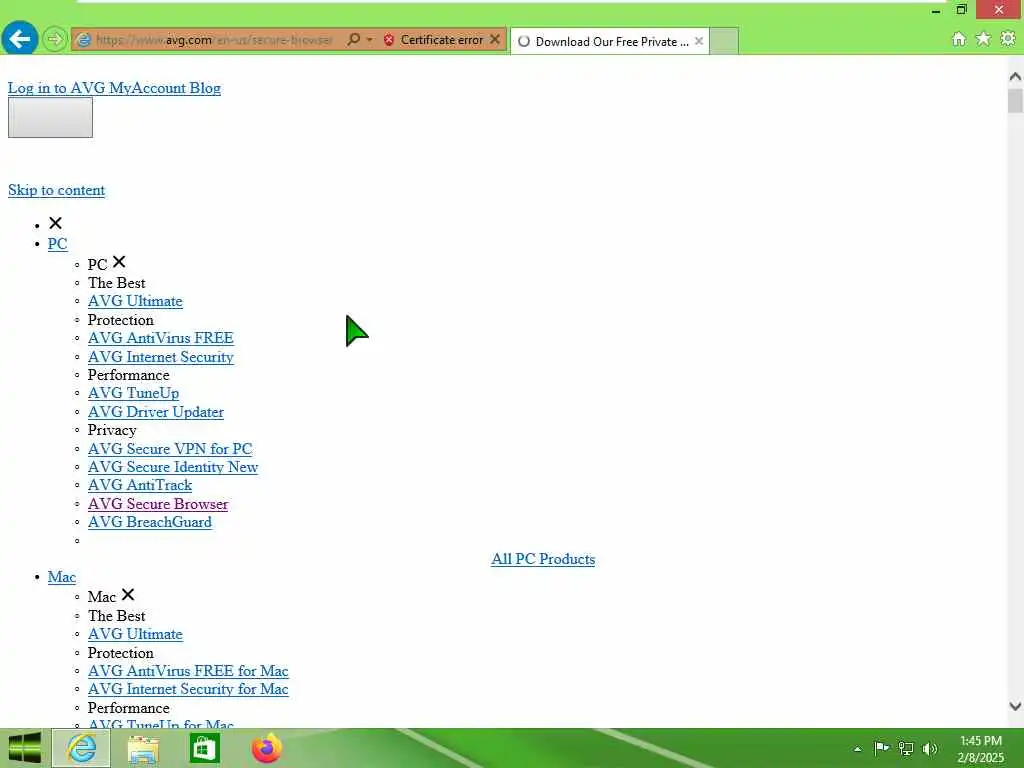
Task: Open the browser Home icon
Action: coord(959,39)
